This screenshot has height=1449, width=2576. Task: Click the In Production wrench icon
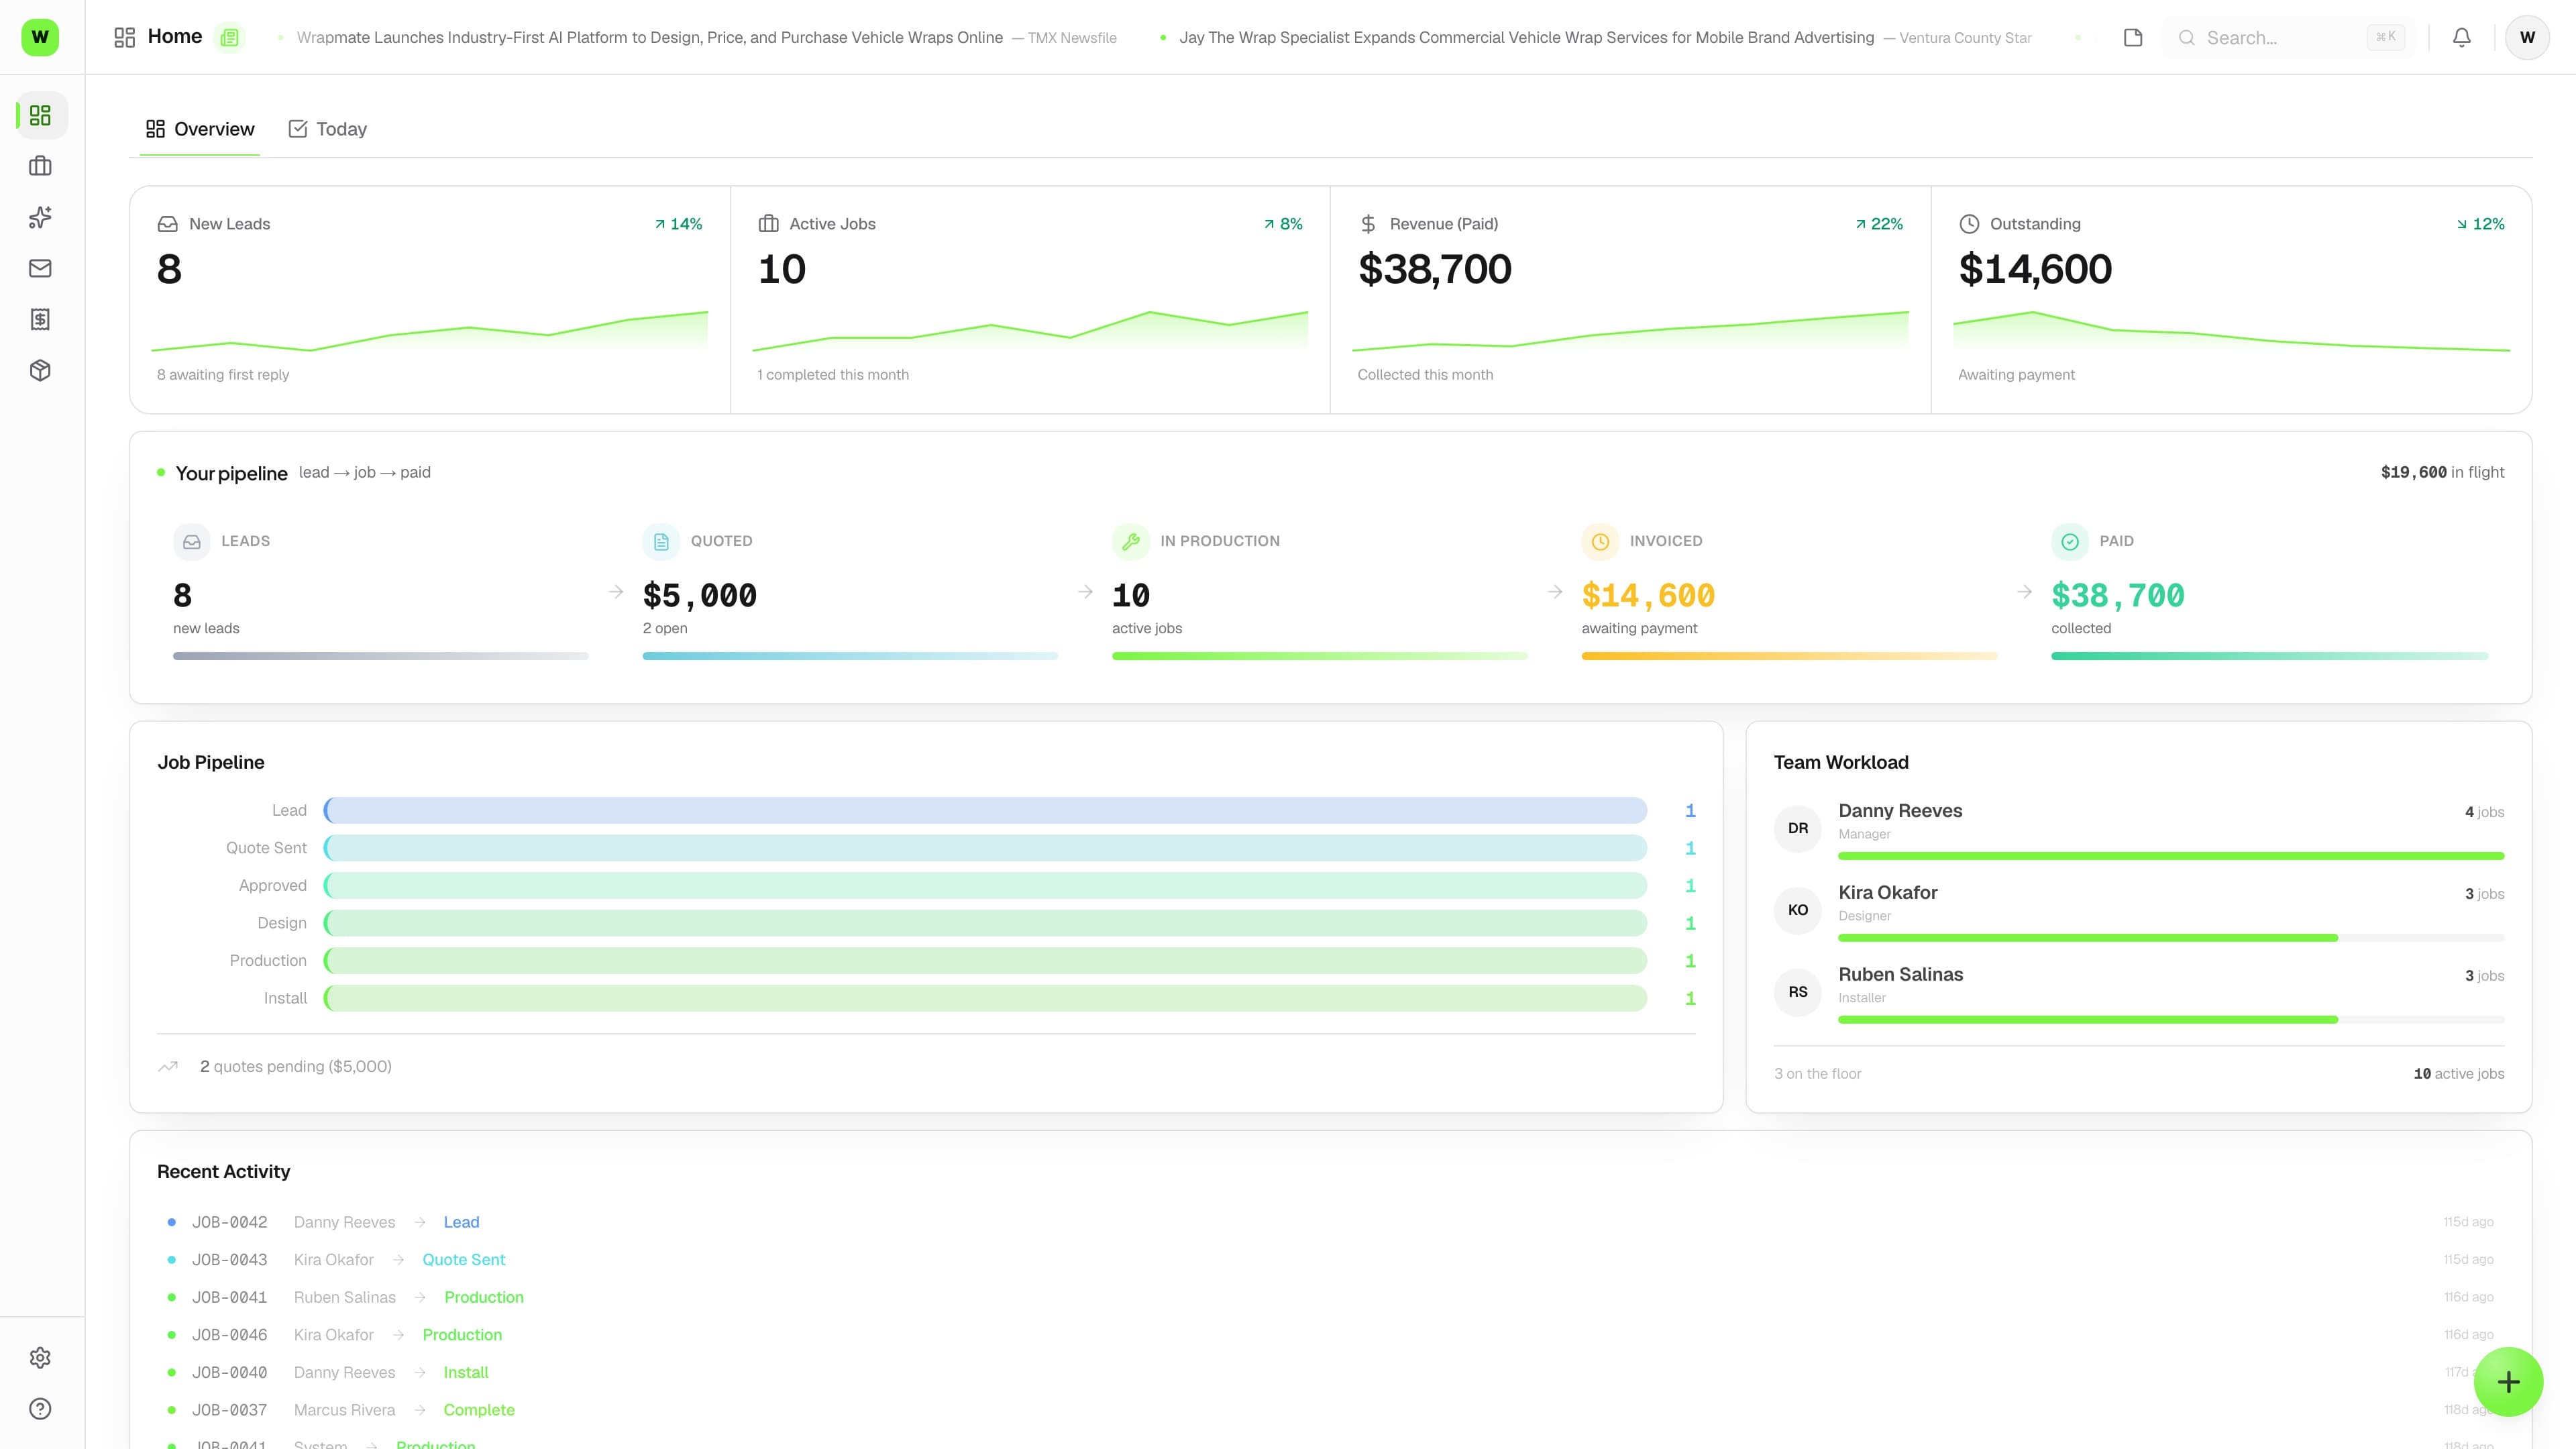pyautogui.click(x=1131, y=541)
